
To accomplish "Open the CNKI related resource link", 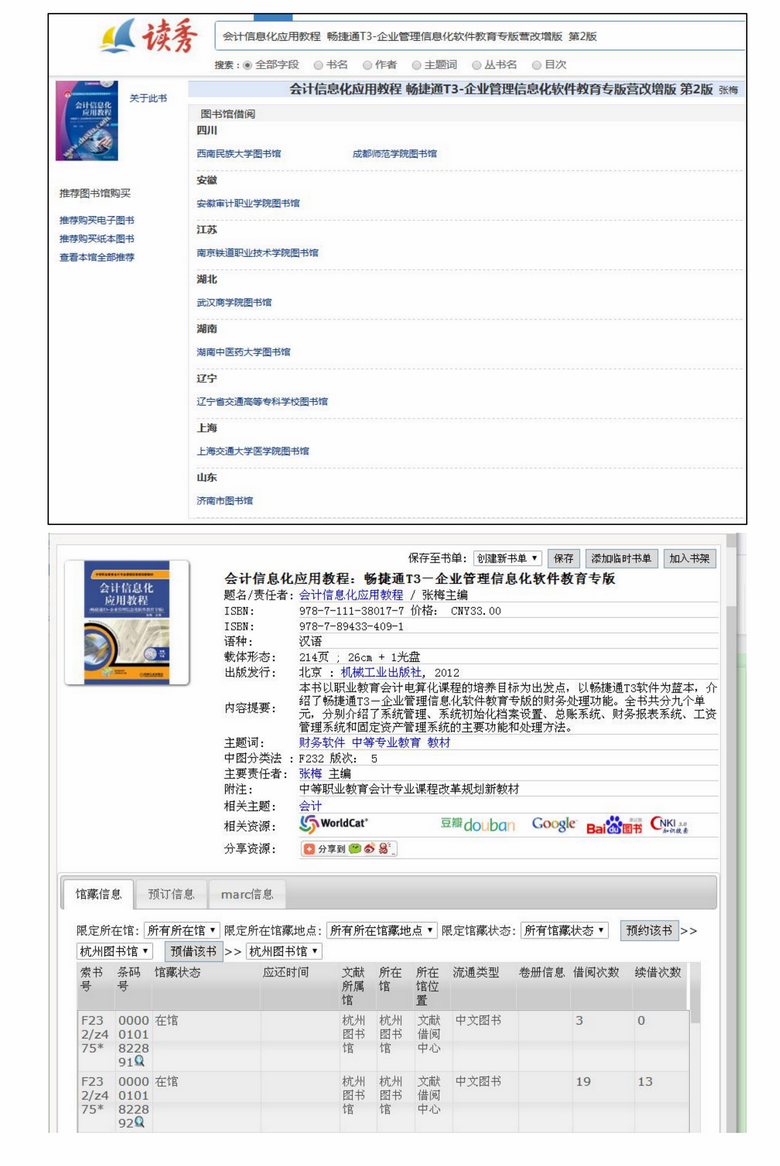I will [x=669, y=824].
